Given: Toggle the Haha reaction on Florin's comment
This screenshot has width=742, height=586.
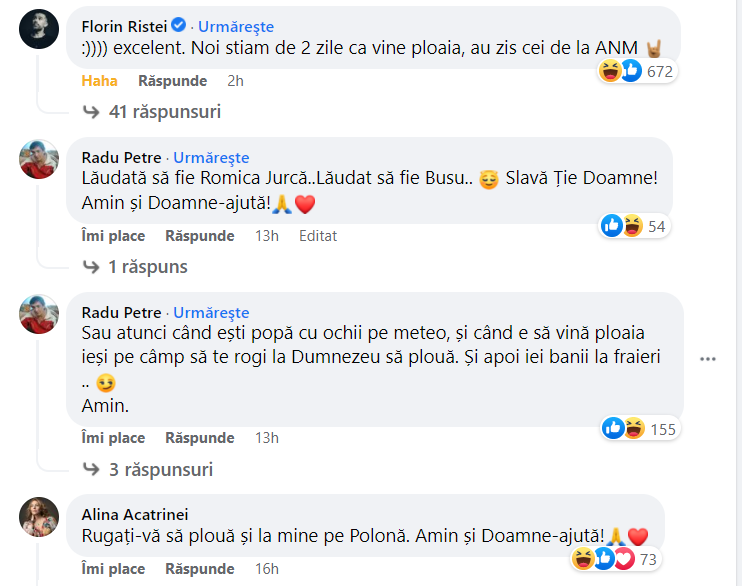Looking at the screenshot, I should [99, 81].
